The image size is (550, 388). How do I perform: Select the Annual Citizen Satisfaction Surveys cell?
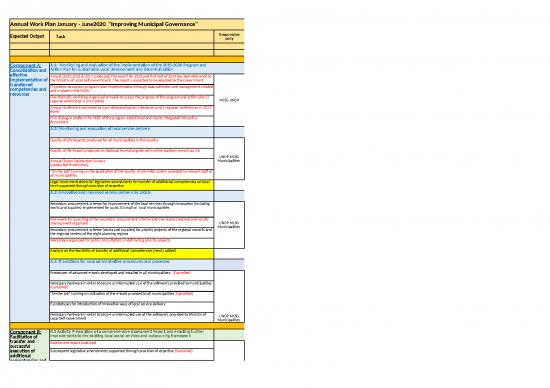(x=132, y=163)
